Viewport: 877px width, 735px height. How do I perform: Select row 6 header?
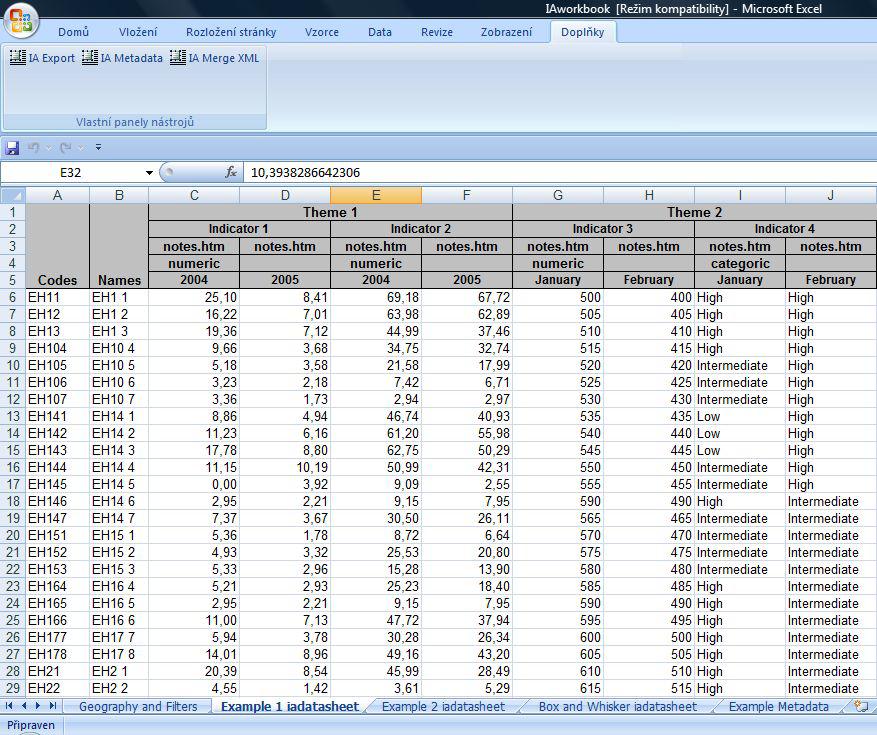point(13,297)
